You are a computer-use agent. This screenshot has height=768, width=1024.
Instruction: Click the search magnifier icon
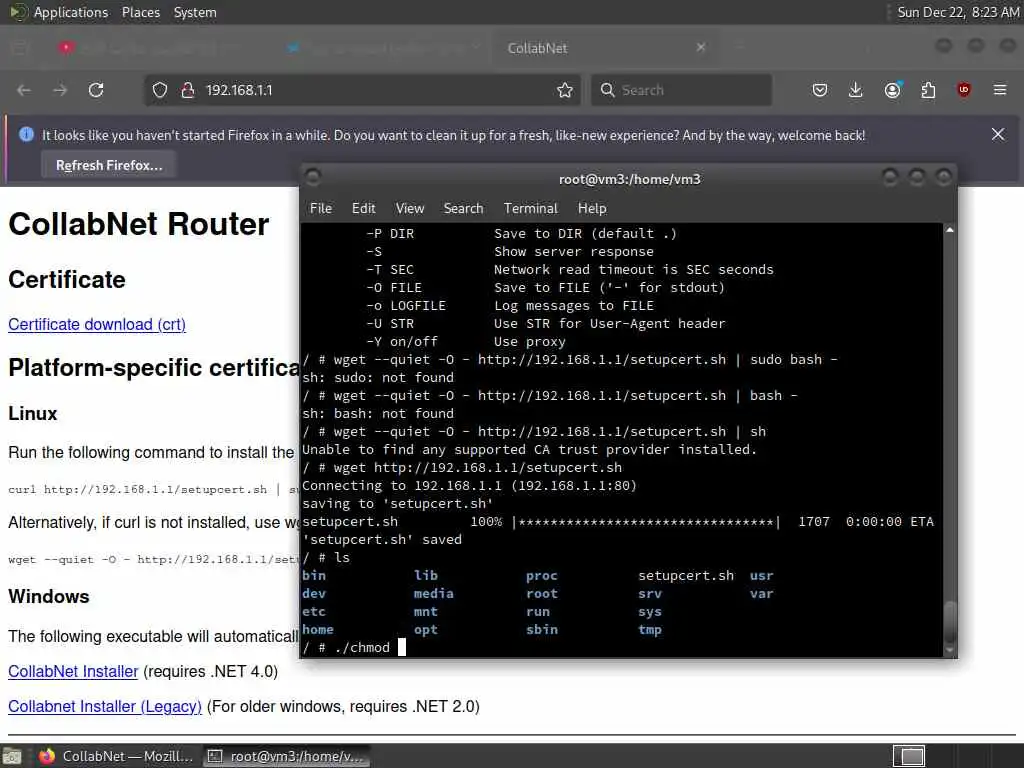(x=607, y=90)
